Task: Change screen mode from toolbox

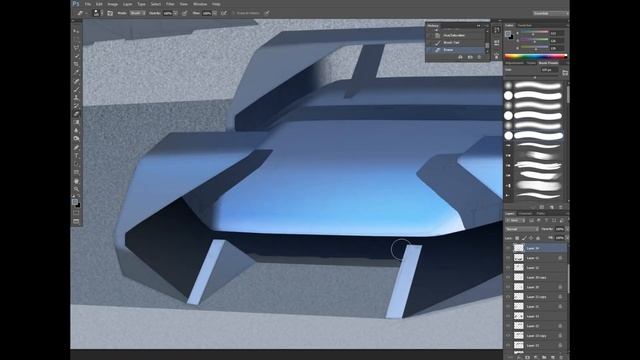Action: click(x=76, y=221)
